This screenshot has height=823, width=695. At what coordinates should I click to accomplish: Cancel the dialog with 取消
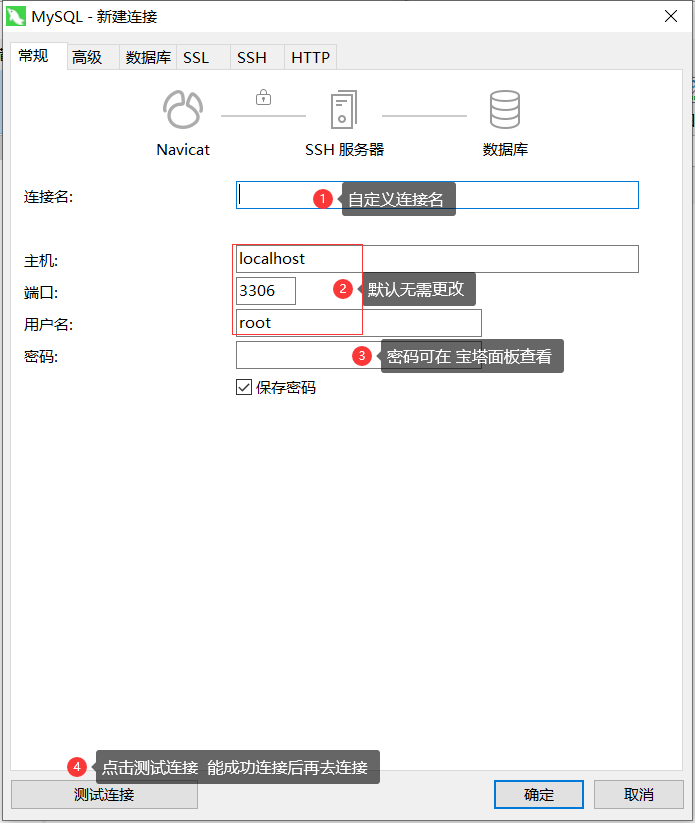tap(639, 795)
